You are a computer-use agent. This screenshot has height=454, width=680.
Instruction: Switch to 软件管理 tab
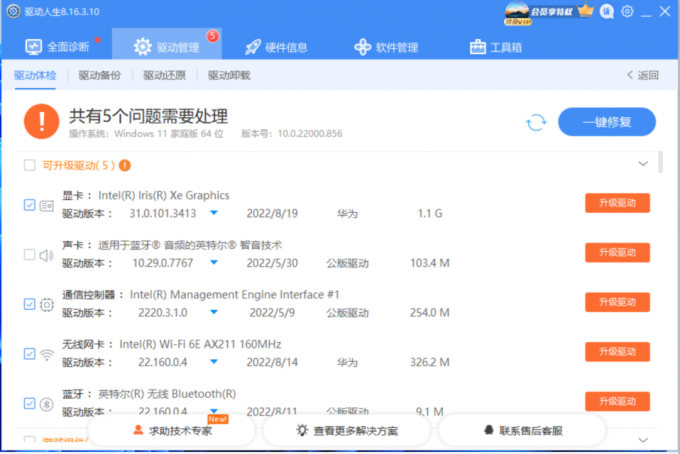coord(386,47)
